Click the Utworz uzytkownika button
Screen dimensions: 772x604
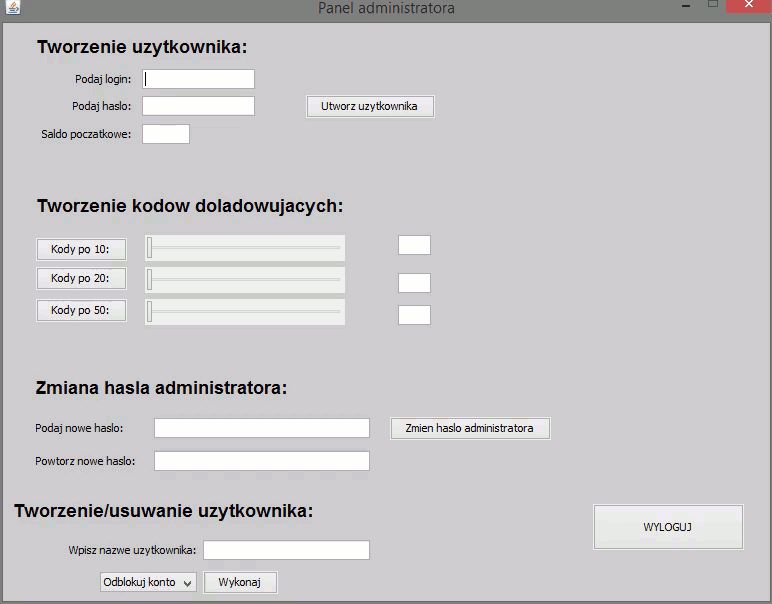[x=370, y=106]
